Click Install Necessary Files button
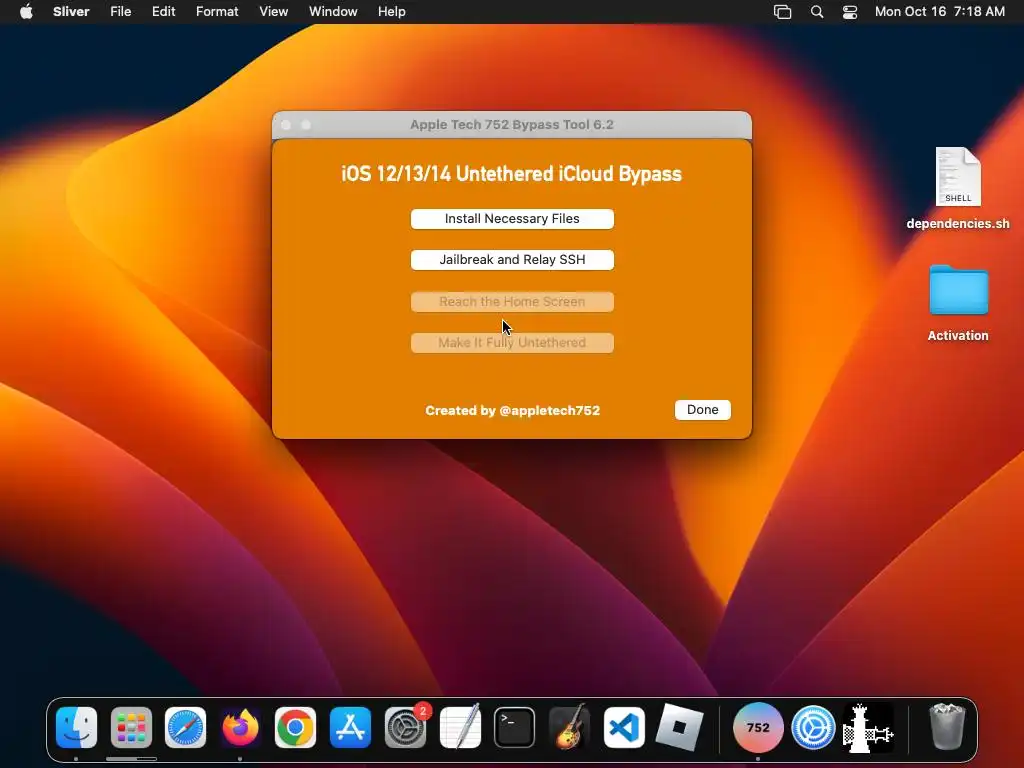Viewport: 1024px width, 768px height. pyautogui.click(x=512, y=219)
